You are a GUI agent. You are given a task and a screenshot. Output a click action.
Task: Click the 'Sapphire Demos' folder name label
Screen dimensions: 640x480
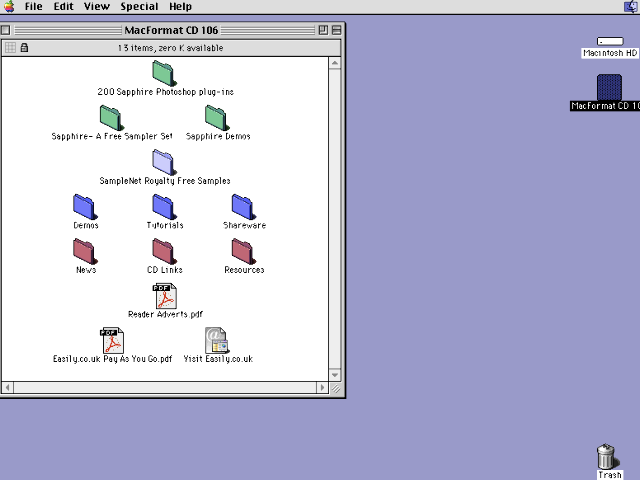tap(218, 136)
